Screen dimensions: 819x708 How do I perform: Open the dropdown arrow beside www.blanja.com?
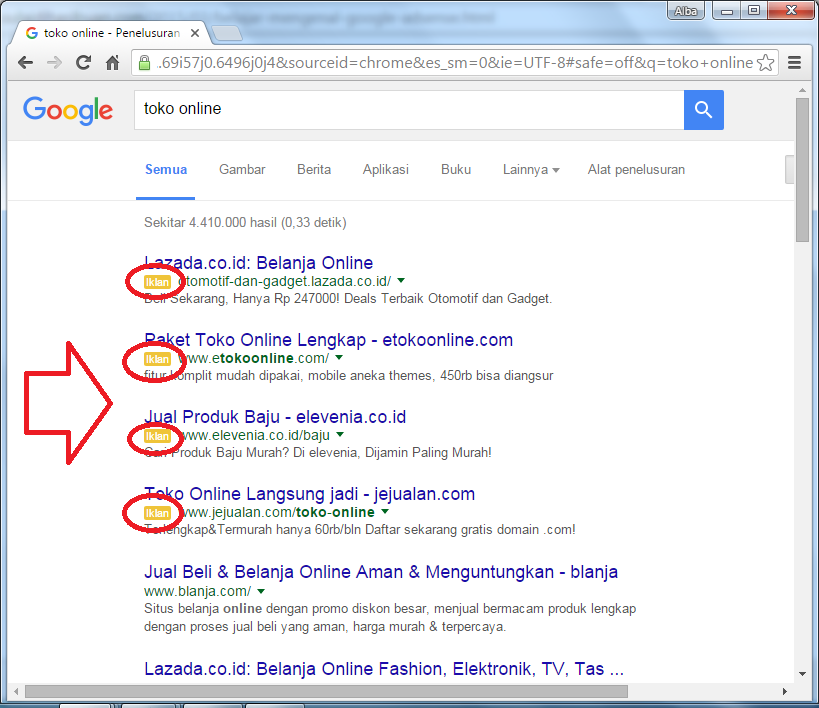(x=261, y=590)
